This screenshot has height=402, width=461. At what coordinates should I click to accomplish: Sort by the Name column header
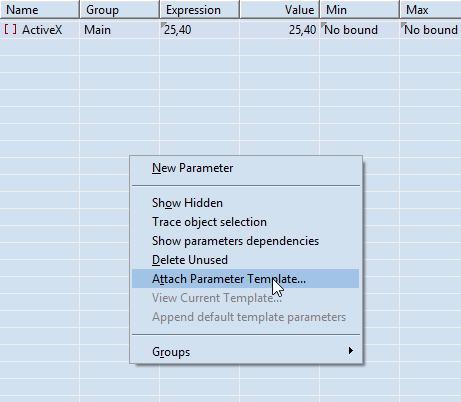click(x=40, y=9)
